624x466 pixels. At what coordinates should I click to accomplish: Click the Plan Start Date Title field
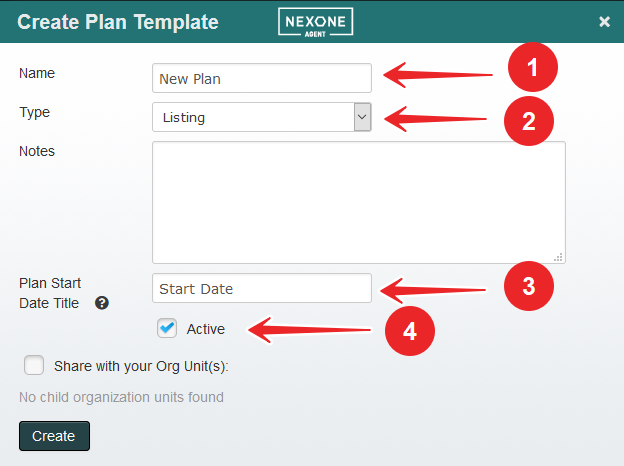pyautogui.click(x=262, y=289)
